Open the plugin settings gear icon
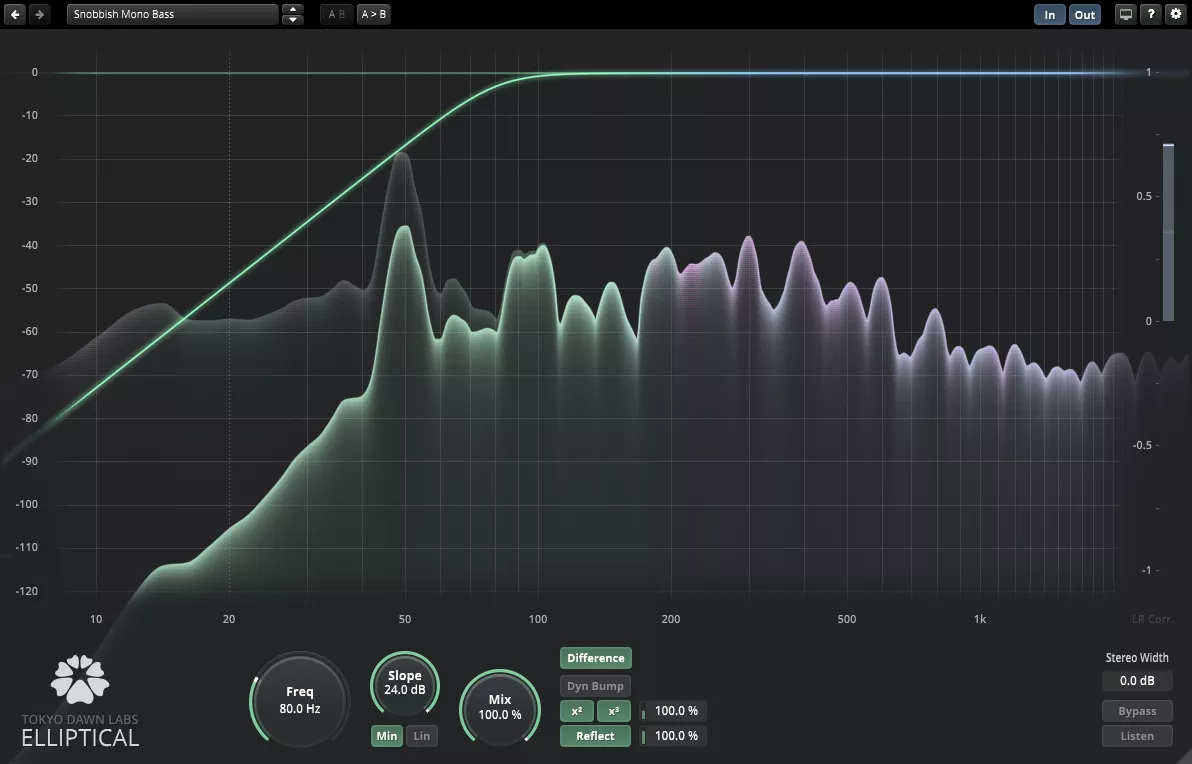Image resolution: width=1192 pixels, height=764 pixels. [x=1175, y=15]
